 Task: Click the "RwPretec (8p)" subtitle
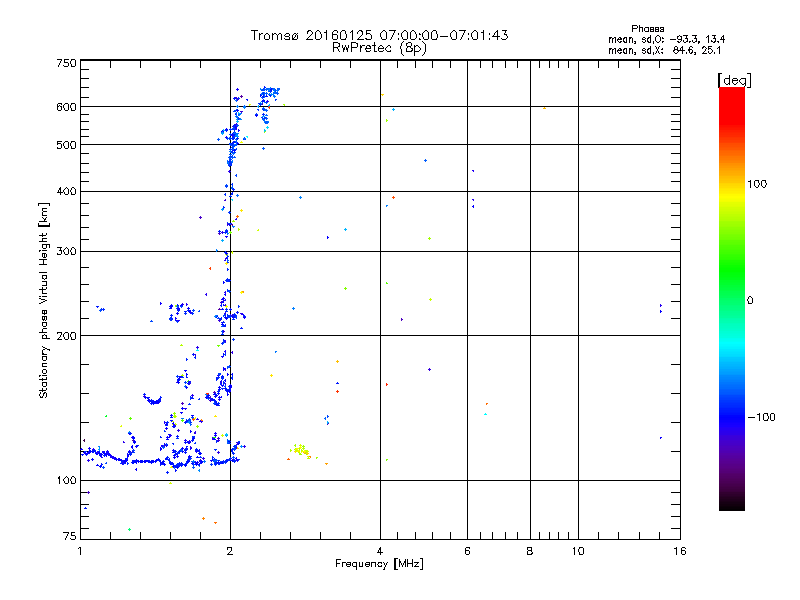379,48
